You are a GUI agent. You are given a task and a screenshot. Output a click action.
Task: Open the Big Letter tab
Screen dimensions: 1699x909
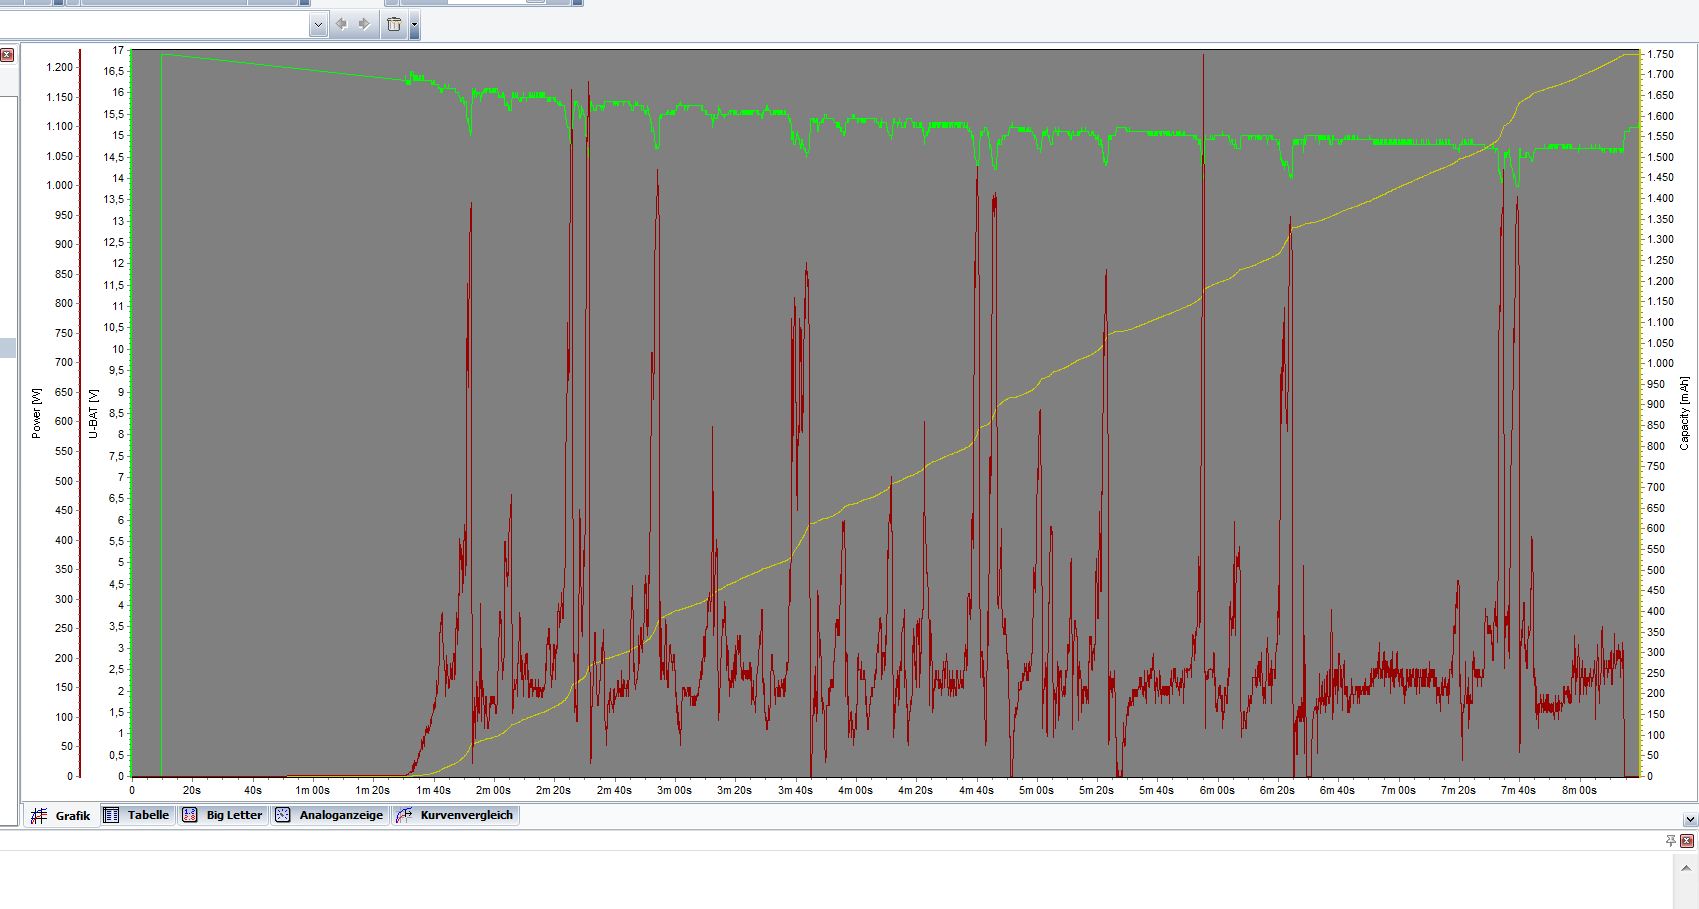[x=223, y=815]
